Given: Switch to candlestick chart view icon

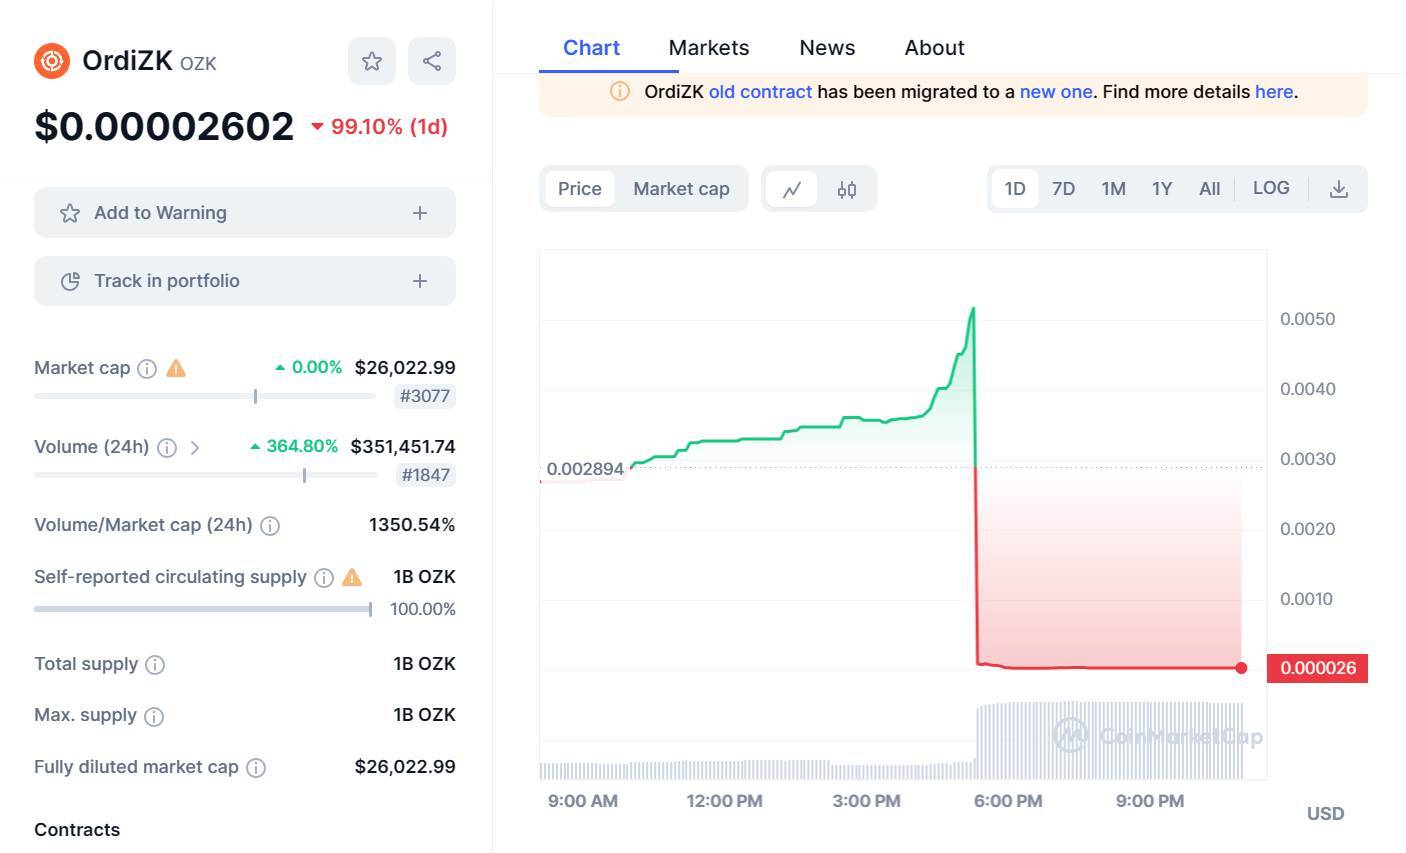Looking at the screenshot, I should tap(847, 189).
